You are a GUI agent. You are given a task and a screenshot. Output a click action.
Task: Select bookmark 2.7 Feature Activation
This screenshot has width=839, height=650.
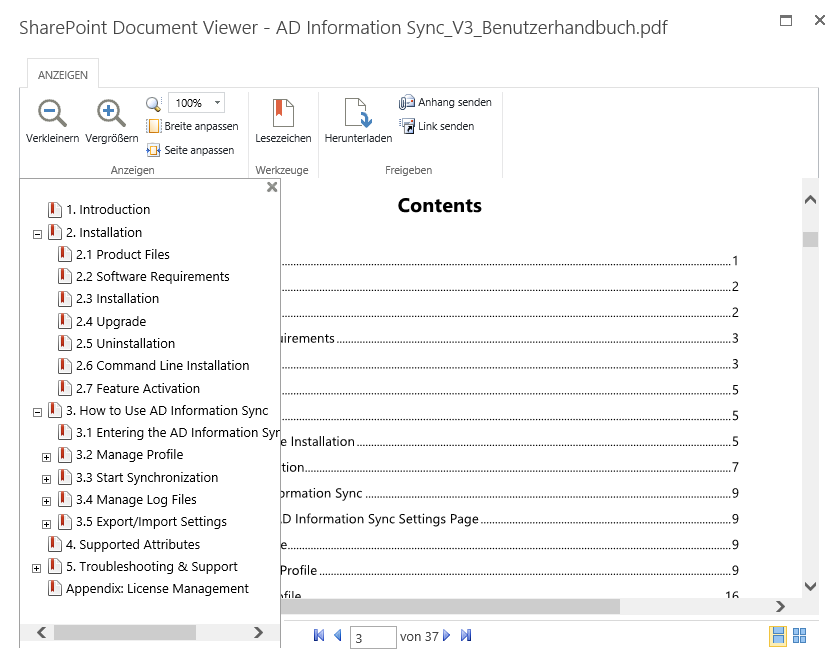(x=138, y=388)
